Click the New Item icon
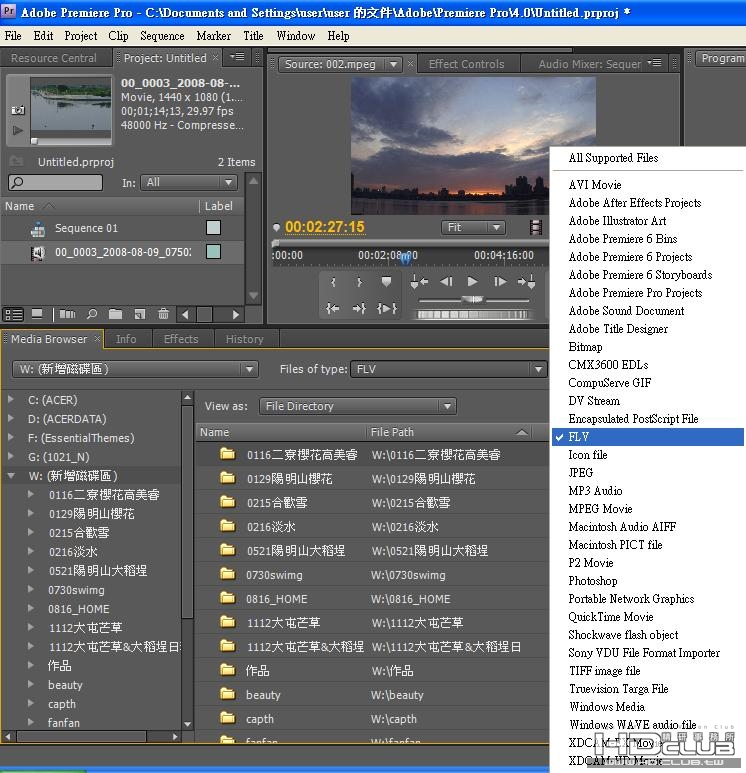Screen dimensions: 746x773 [140, 314]
